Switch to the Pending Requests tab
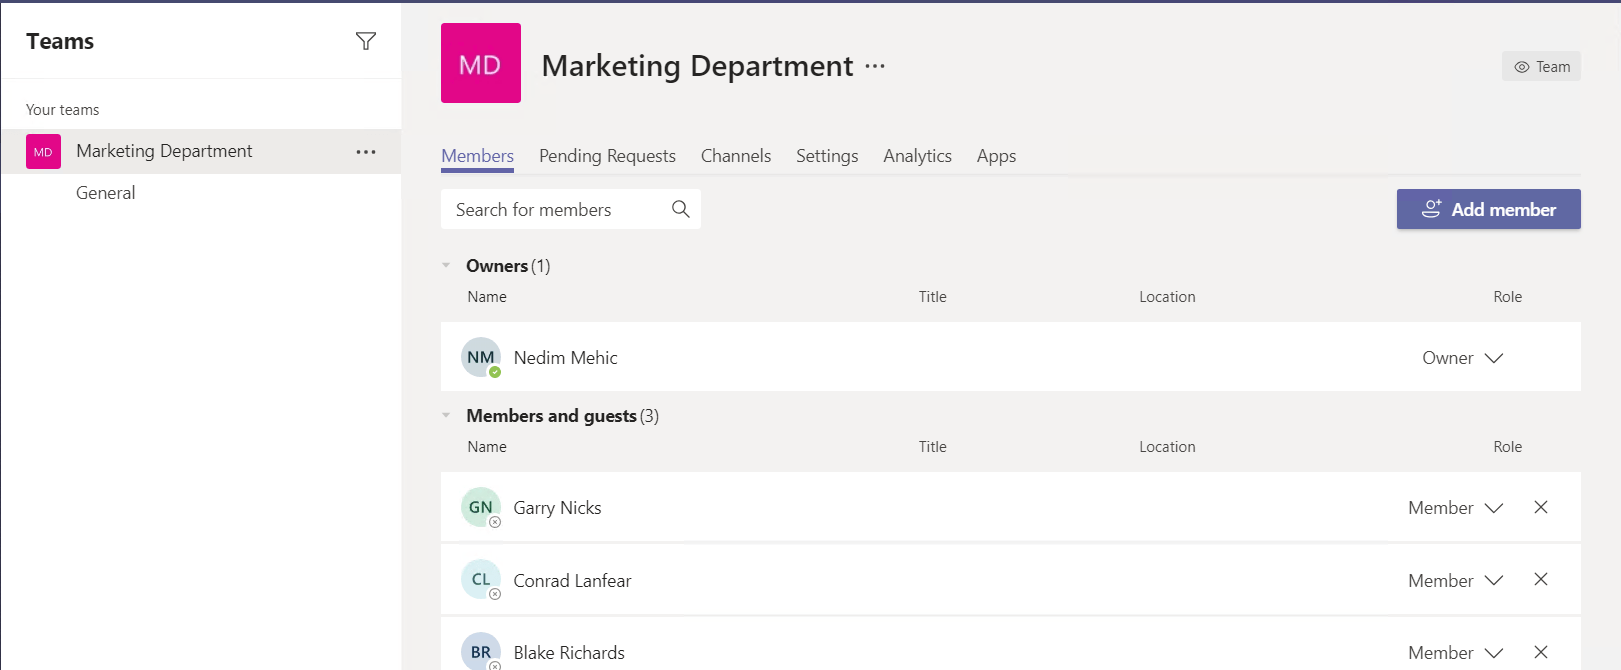The image size is (1621, 670). 607,156
